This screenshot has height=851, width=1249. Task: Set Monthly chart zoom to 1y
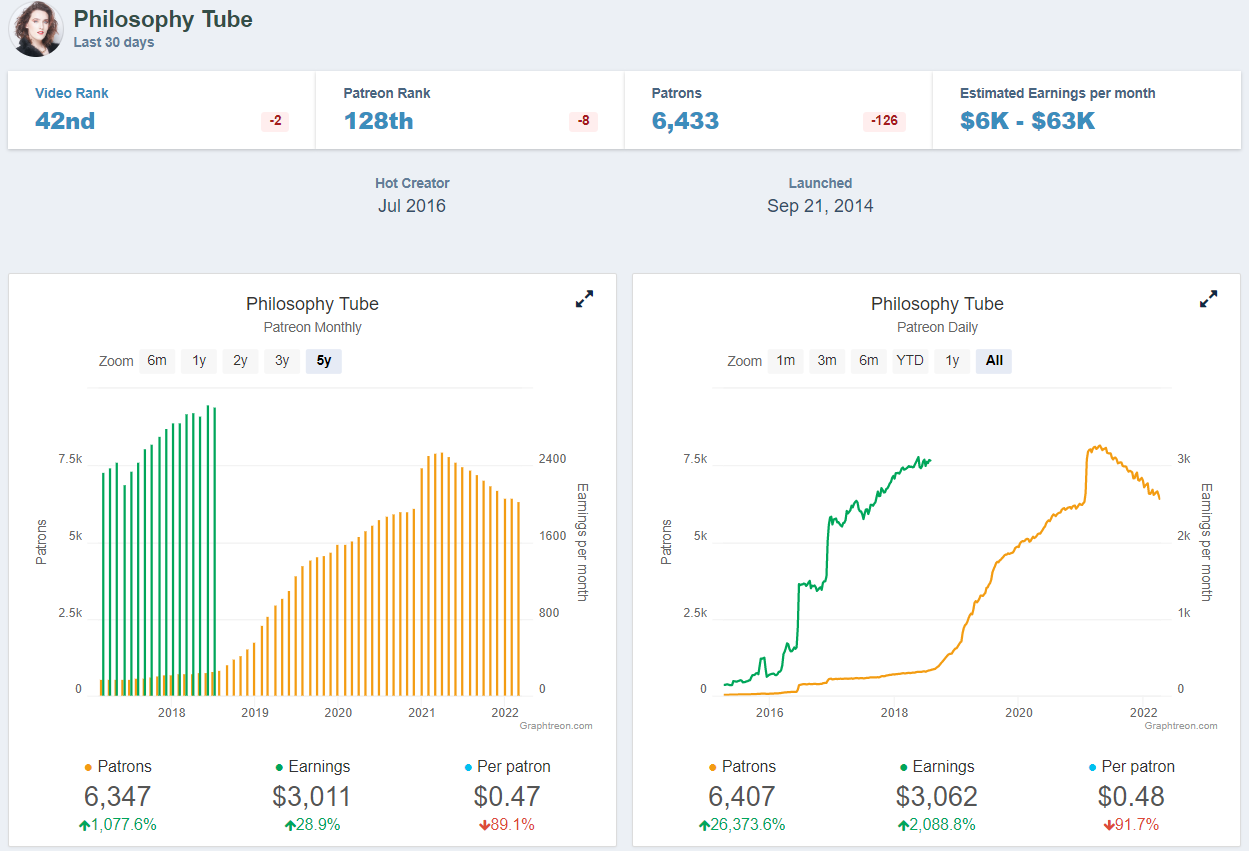point(199,361)
